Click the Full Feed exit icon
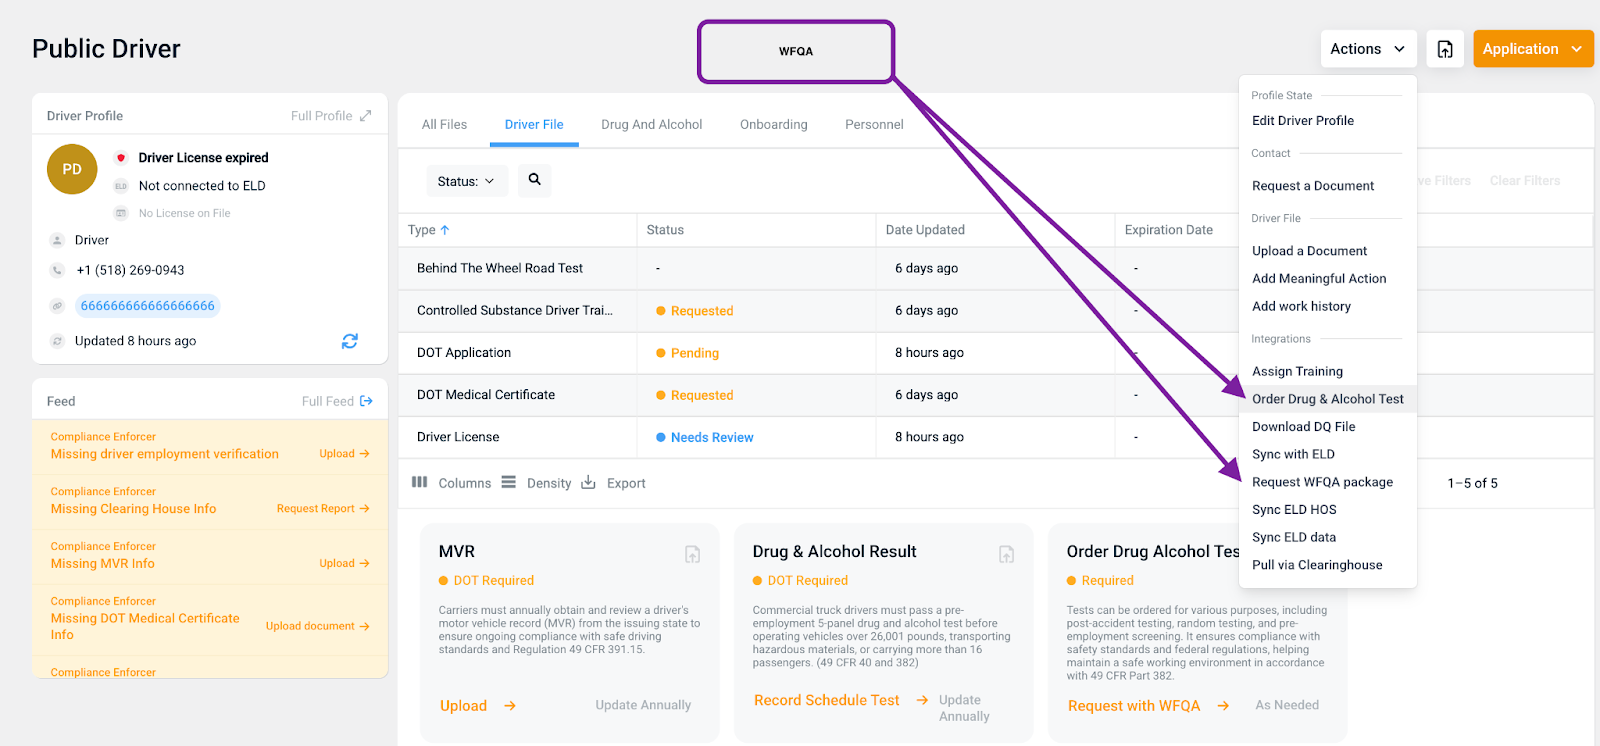This screenshot has height=746, width=1600. click(366, 401)
